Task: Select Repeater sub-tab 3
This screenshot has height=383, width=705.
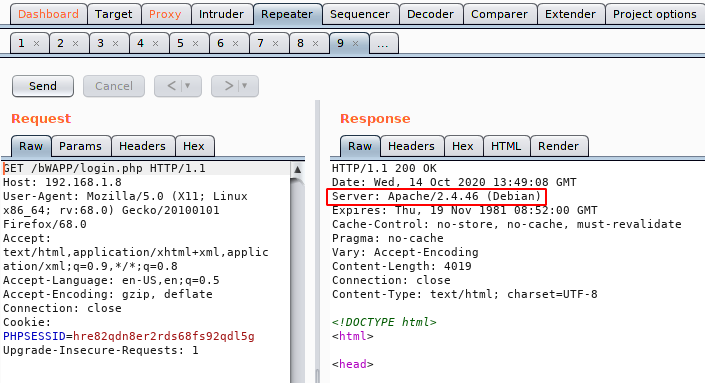Action: (100, 43)
